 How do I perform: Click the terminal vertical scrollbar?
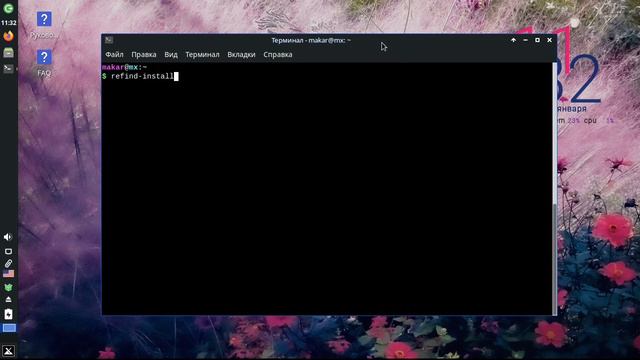pos(554,188)
